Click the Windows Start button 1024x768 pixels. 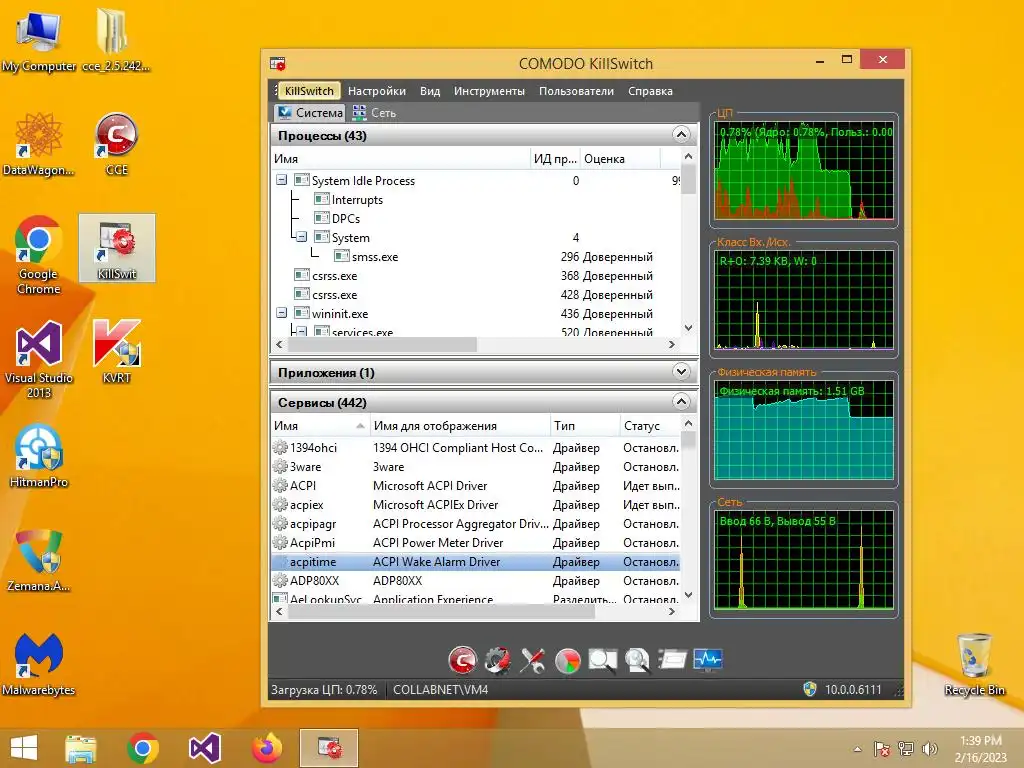pos(24,748)
